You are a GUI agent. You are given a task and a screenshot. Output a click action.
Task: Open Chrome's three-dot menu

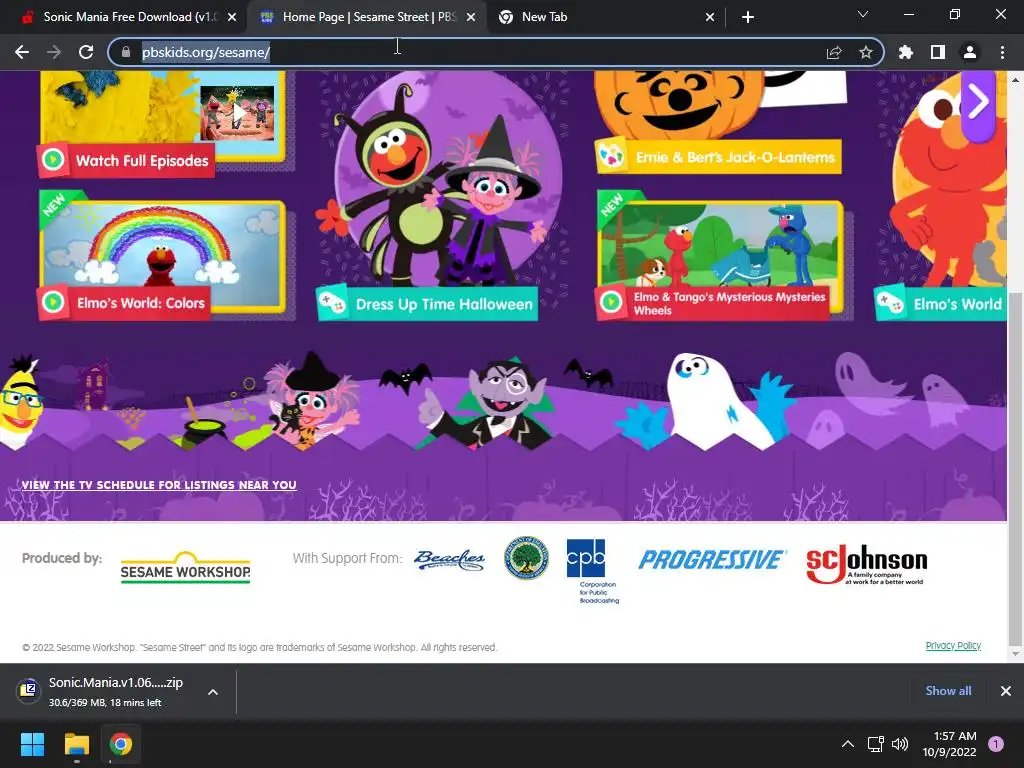[x=1002, y=52]
